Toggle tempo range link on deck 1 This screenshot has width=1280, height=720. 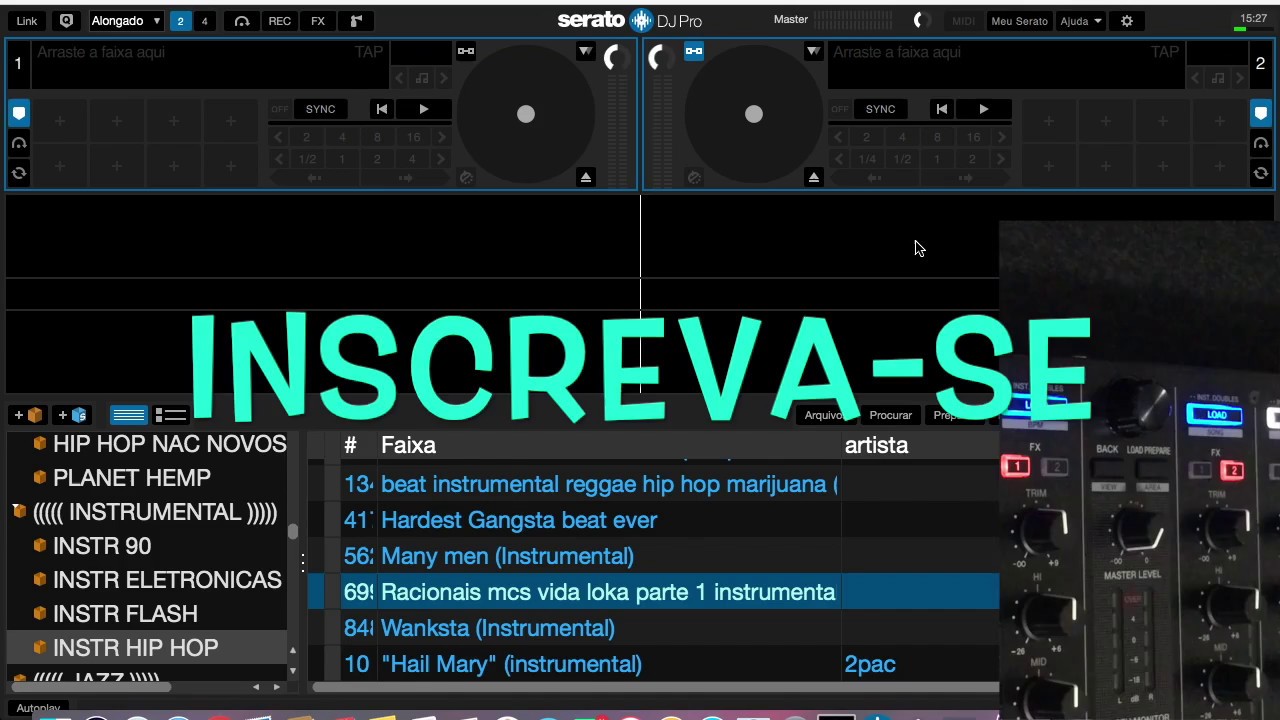(x=466, y=51)
